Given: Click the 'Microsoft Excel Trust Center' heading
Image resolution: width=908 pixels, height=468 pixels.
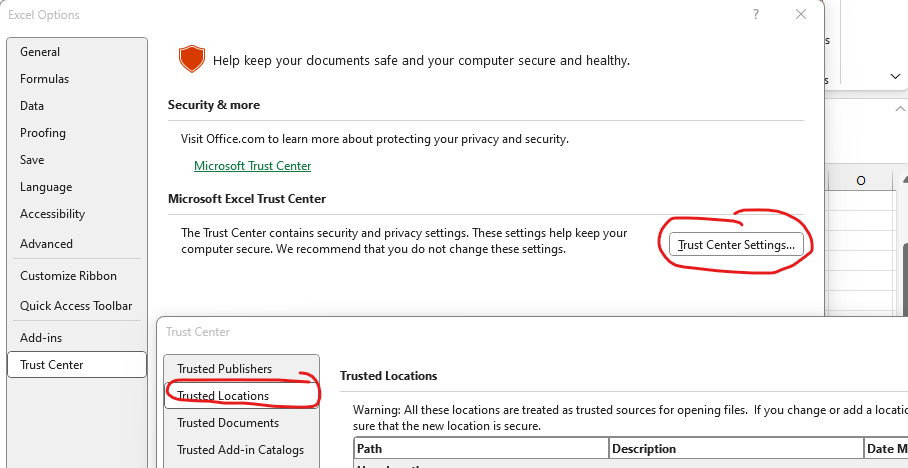Looking at the screenshot, I should coord(247,199).
